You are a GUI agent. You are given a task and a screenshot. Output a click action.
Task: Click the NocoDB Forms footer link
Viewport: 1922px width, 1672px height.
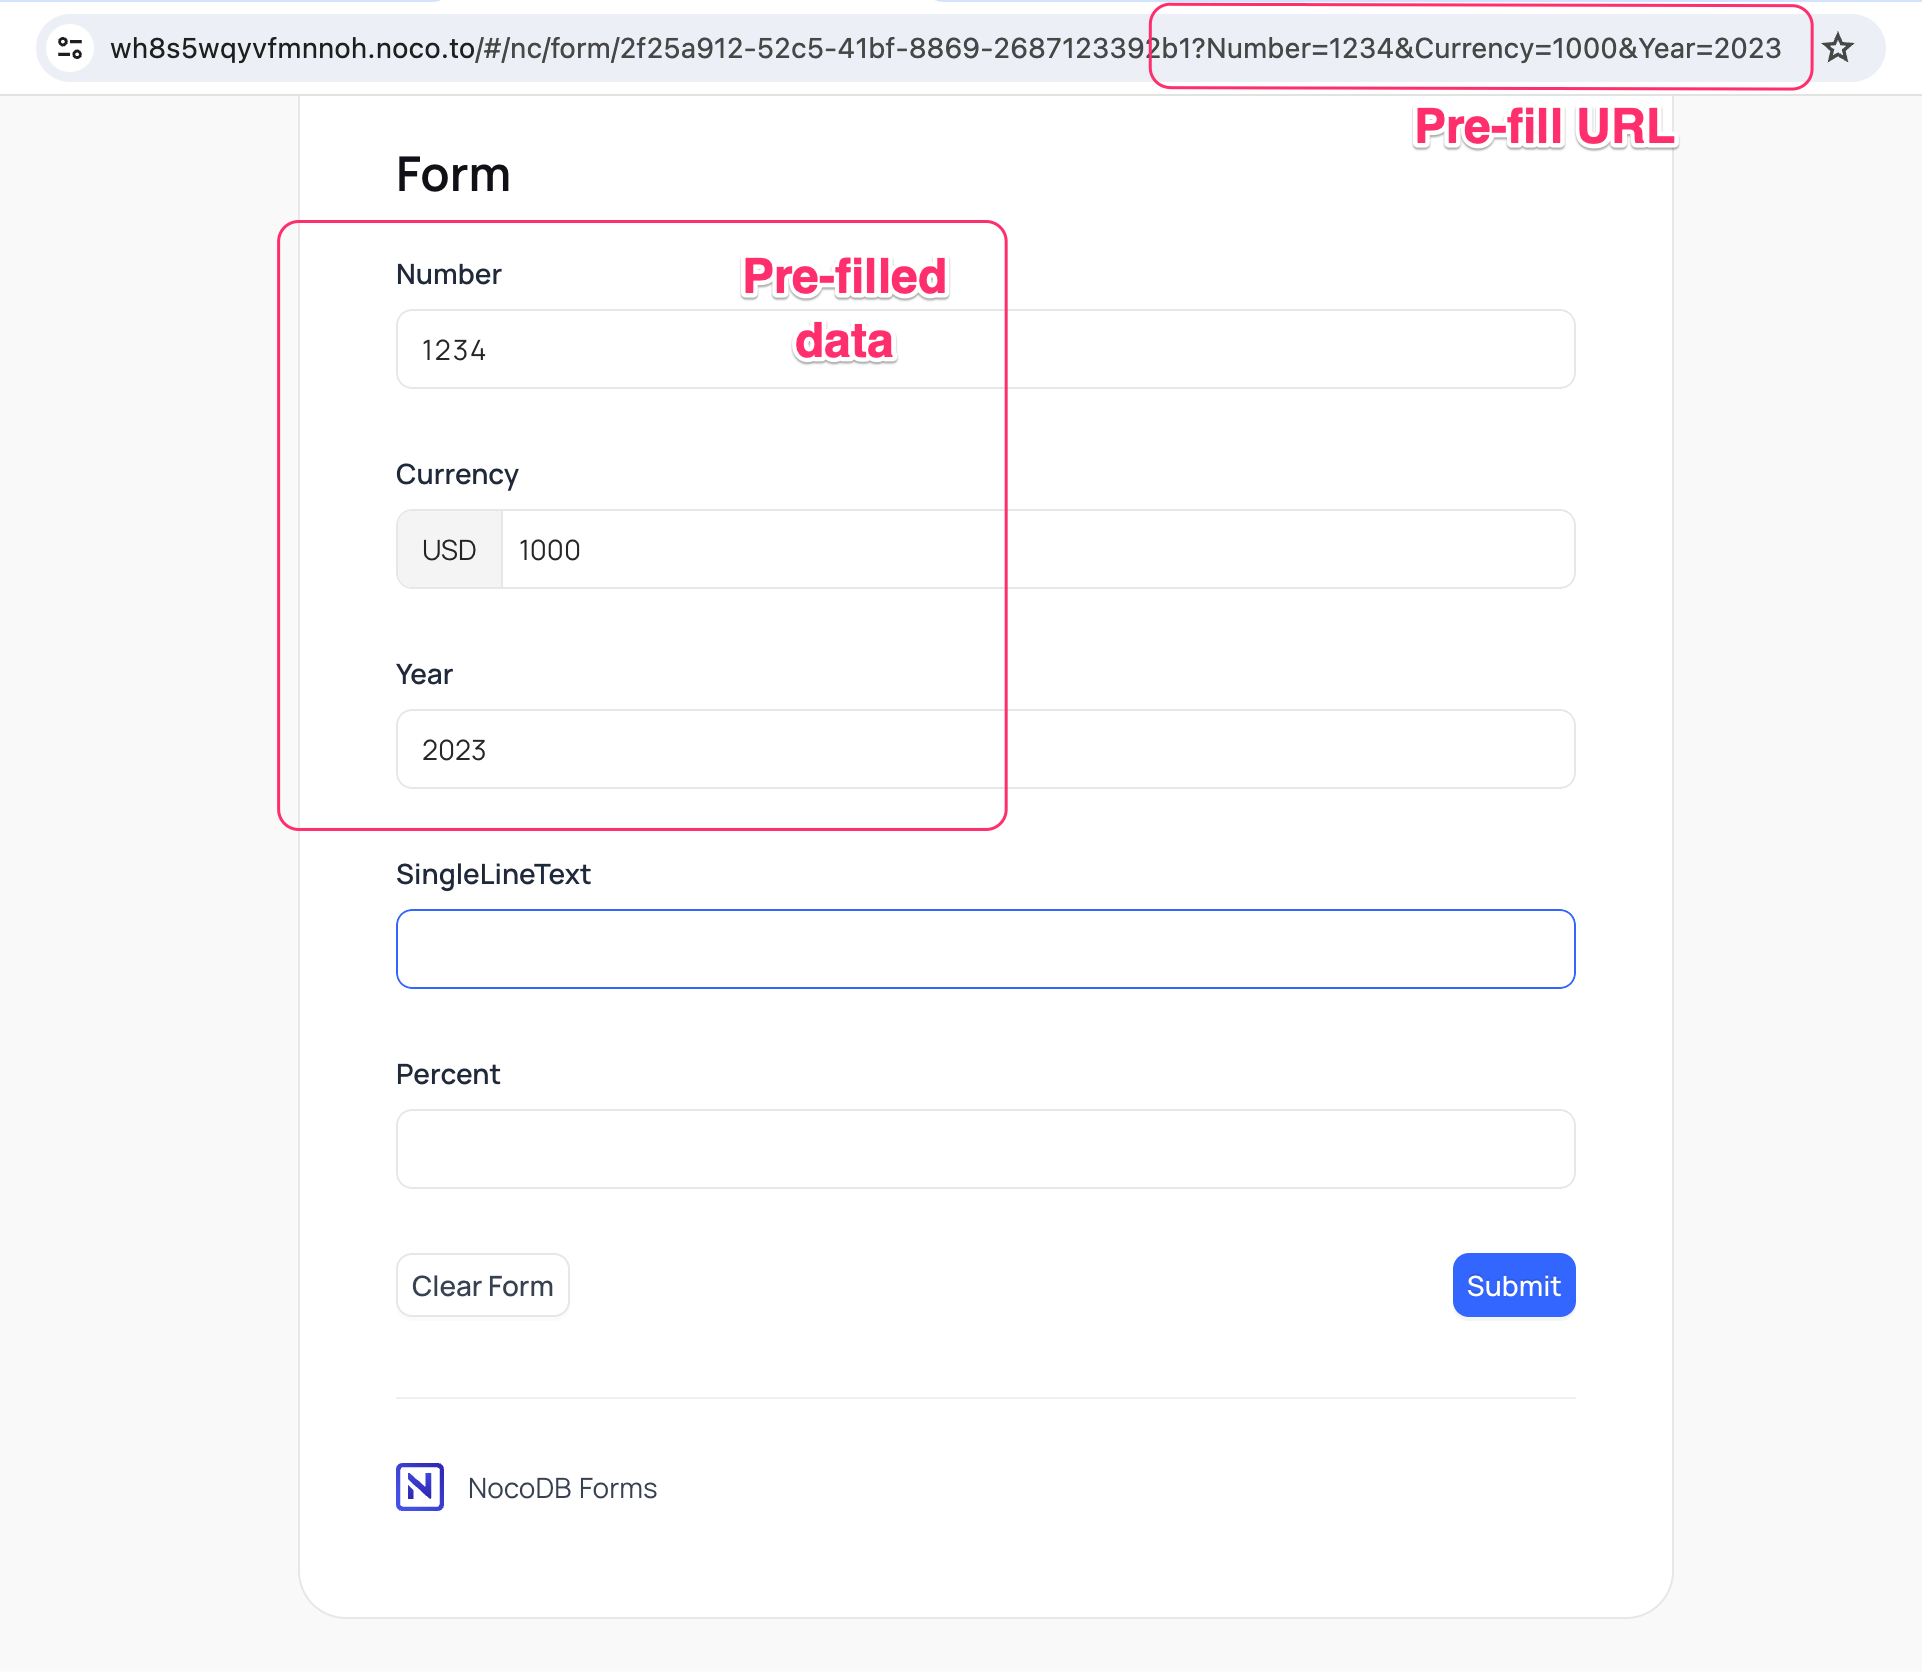pos(562,1487)
